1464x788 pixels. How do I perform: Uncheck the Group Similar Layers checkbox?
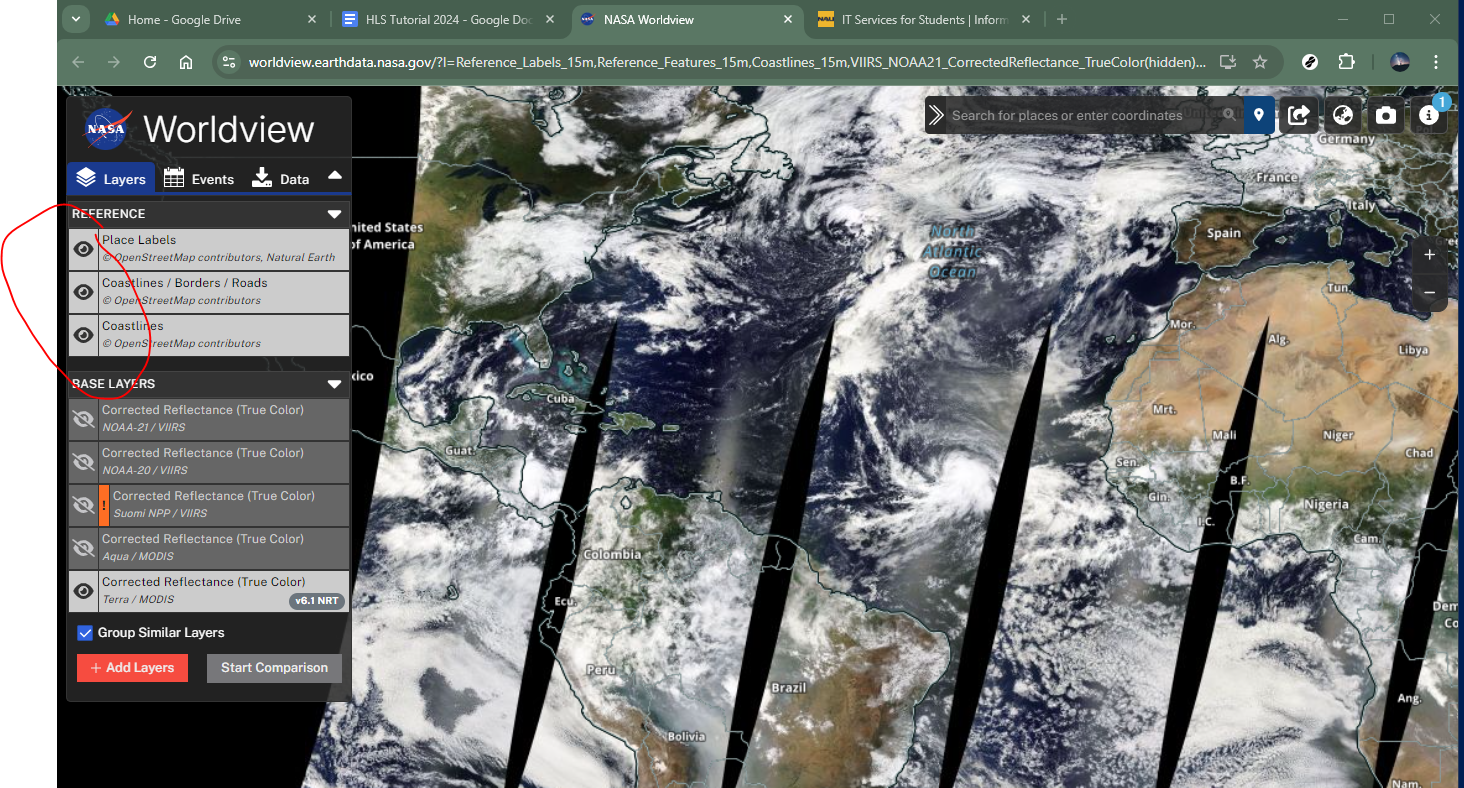[85, 633]
